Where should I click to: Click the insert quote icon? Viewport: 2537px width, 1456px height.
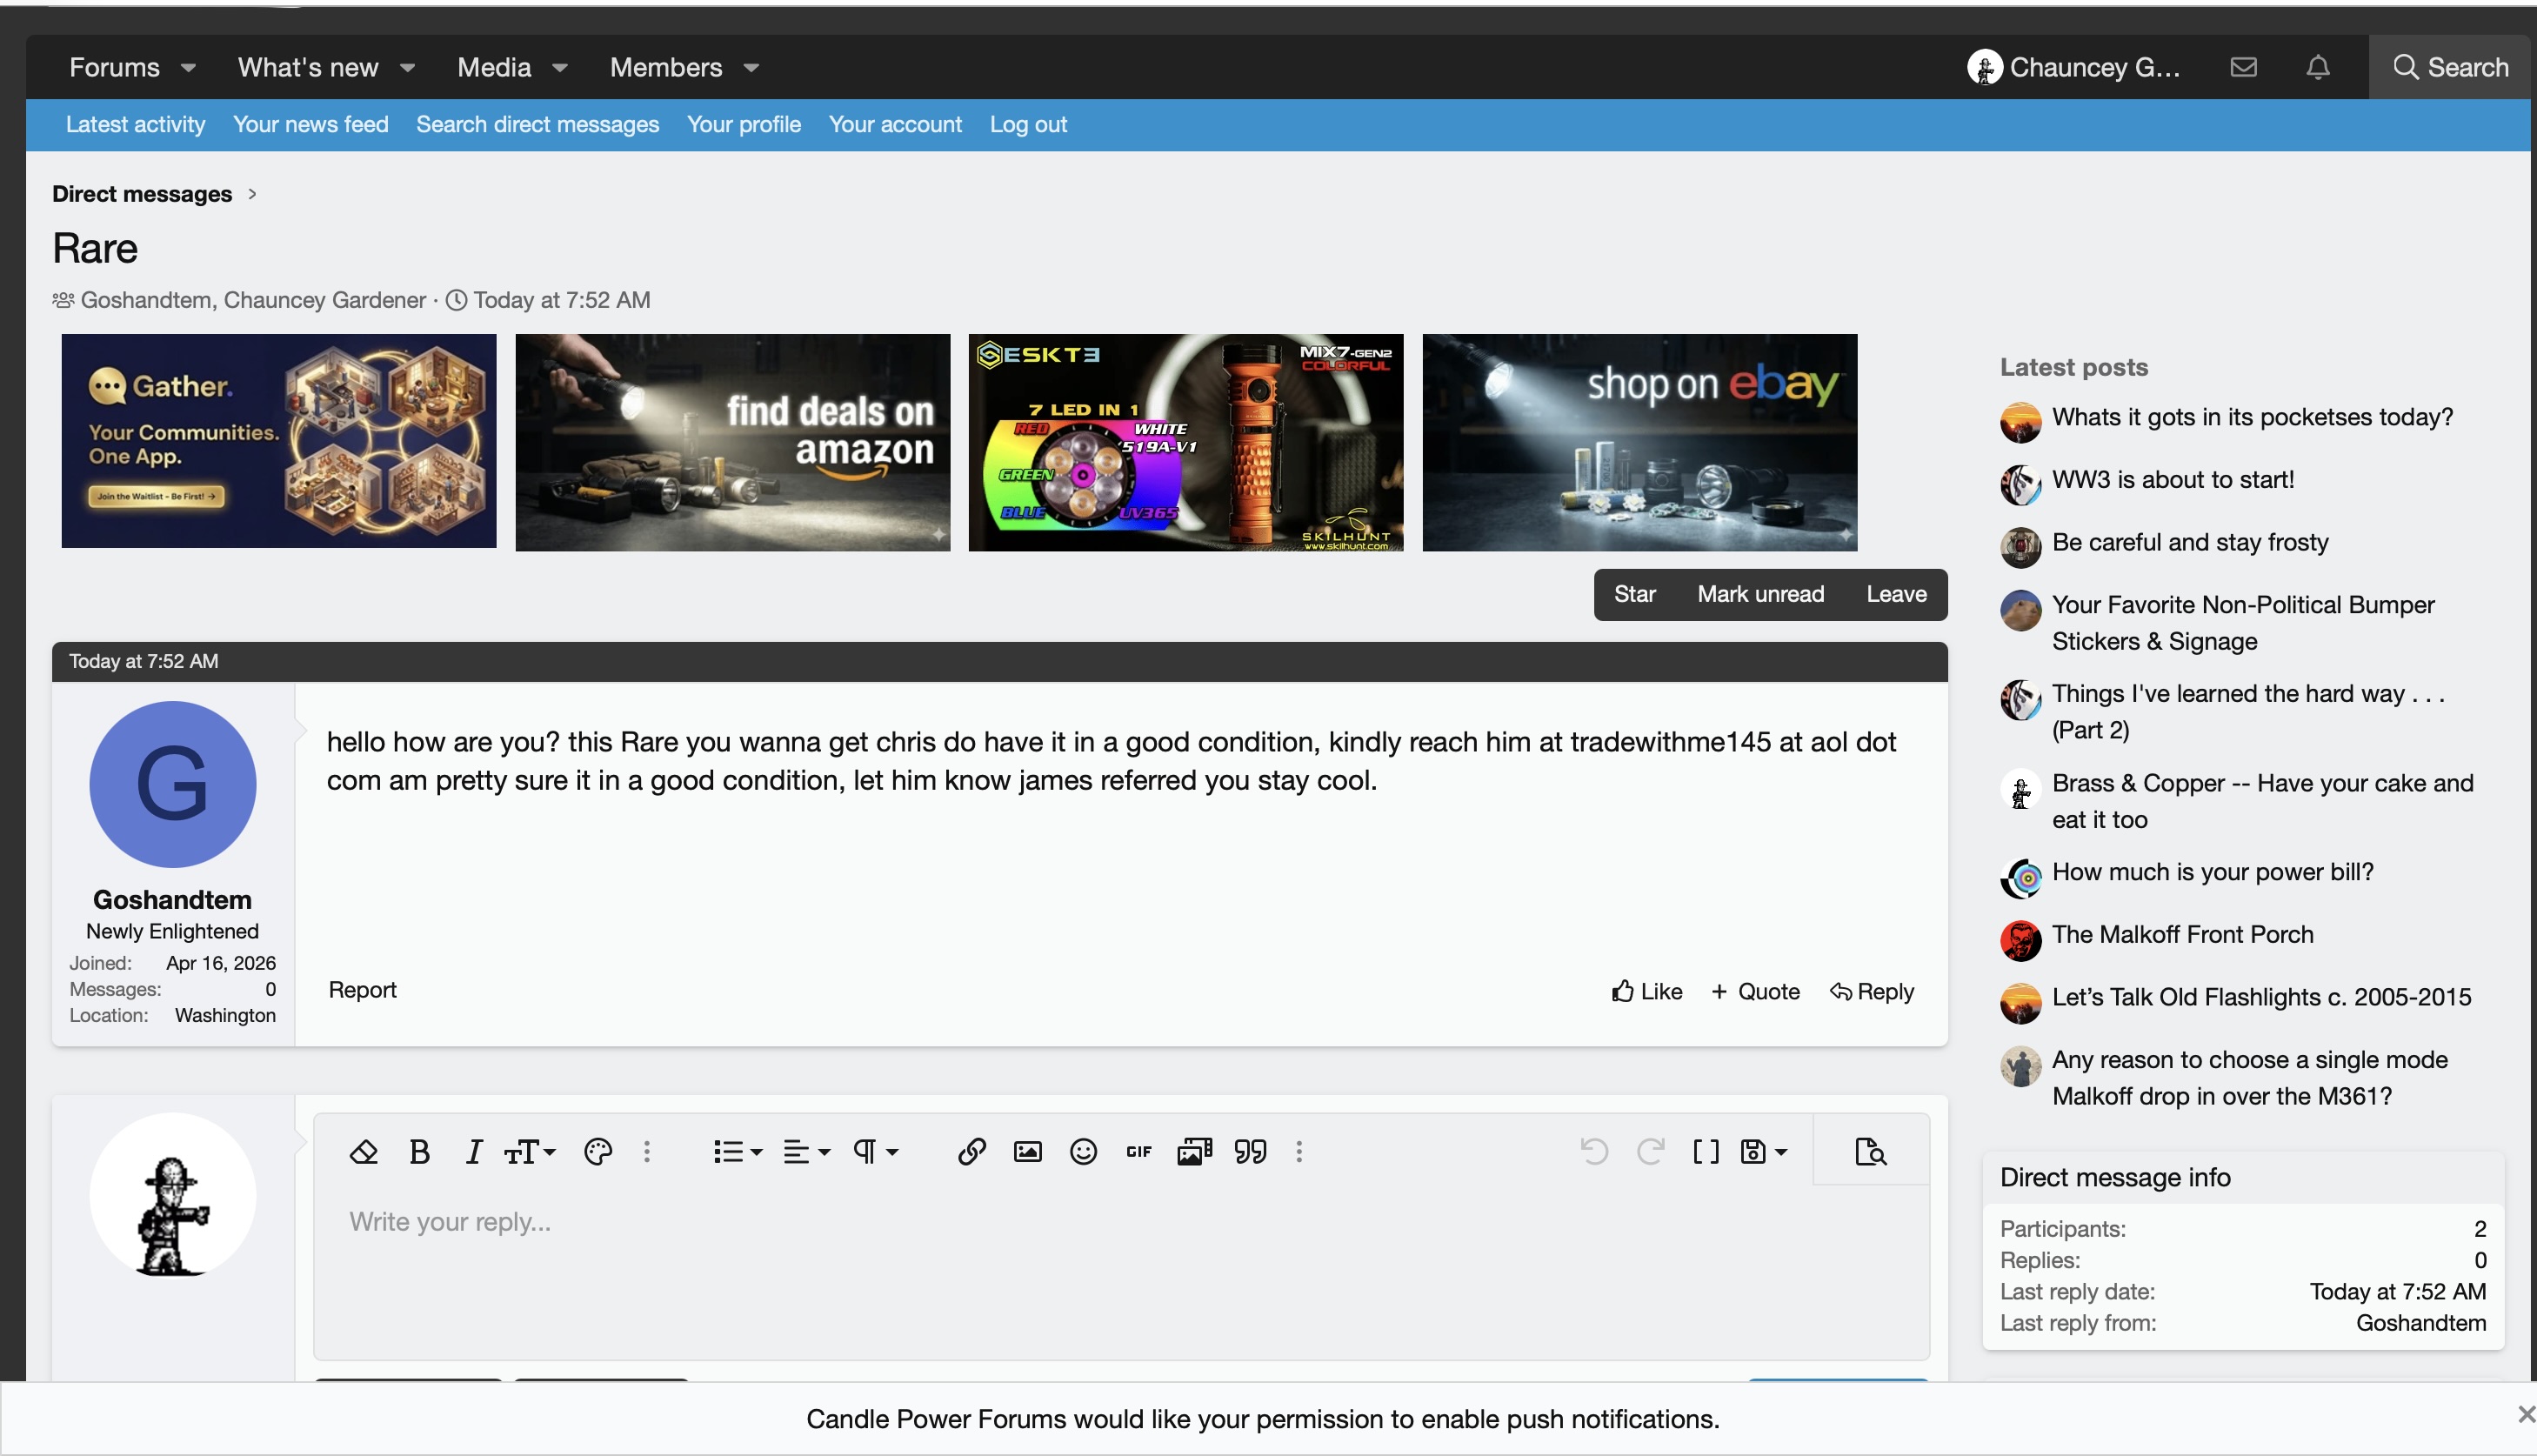click(x=1250, y=1152)
